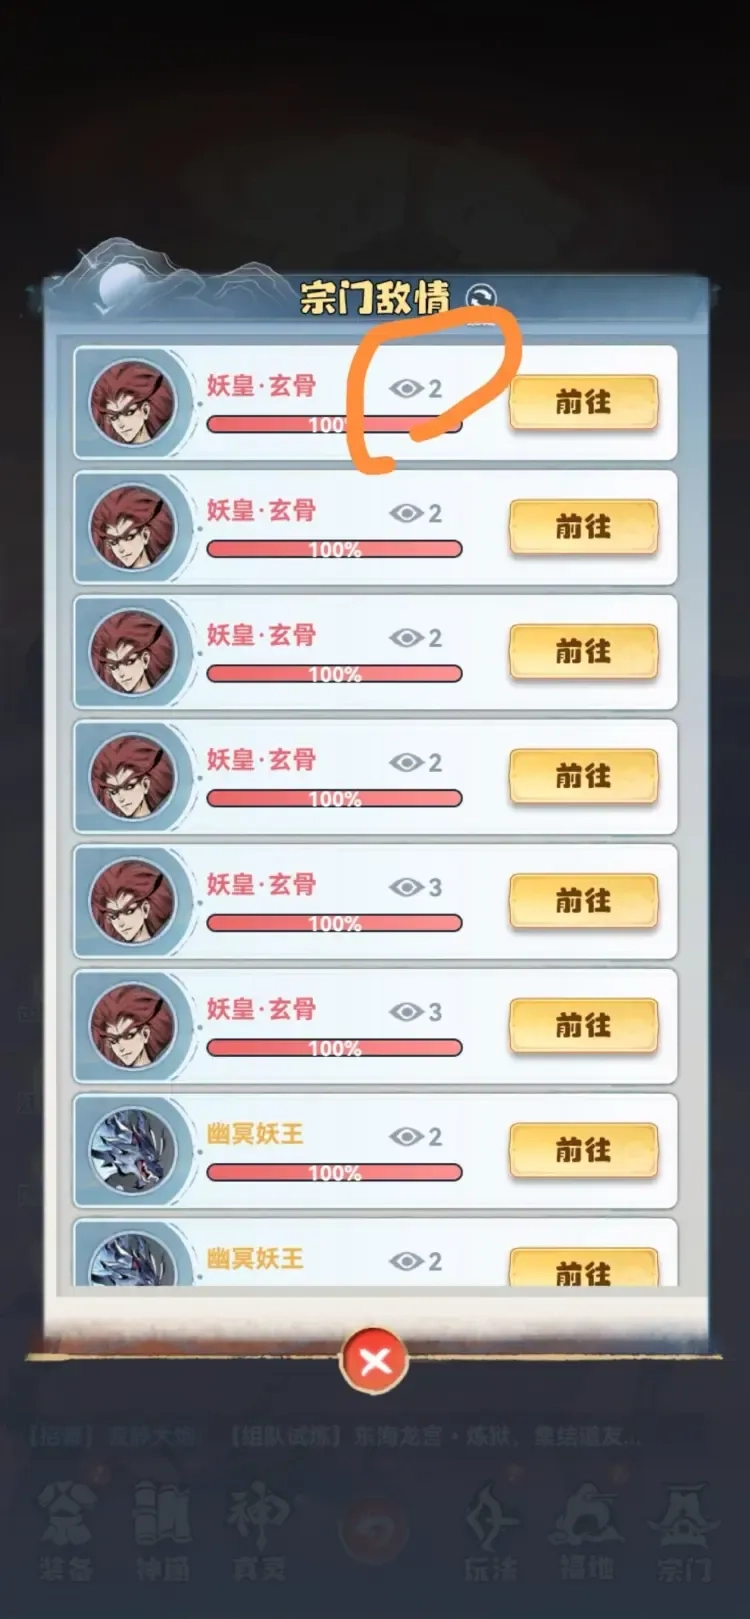Tap the eye icon on first 幽冥妖王 row

[x=406, y=1136]
